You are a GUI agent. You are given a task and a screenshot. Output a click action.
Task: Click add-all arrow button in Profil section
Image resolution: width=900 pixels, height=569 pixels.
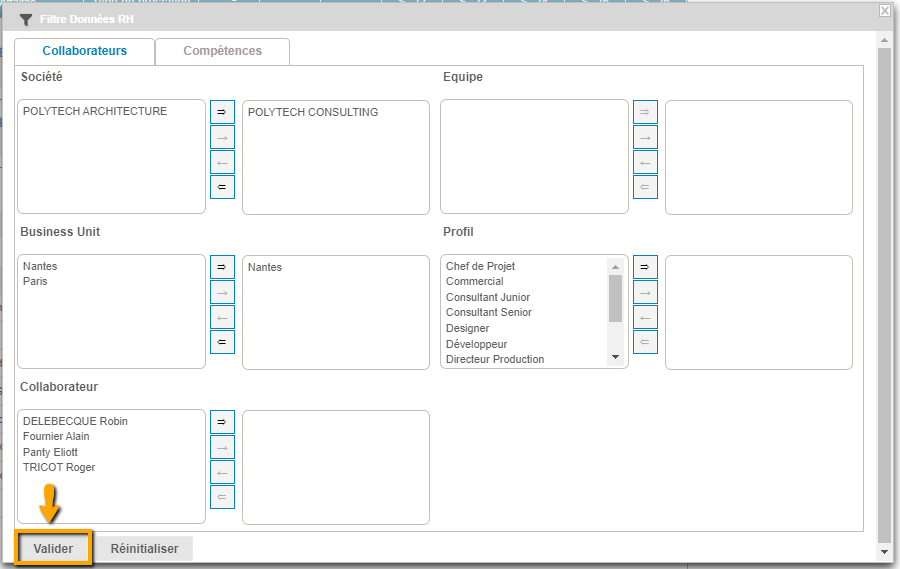[645, 267]
